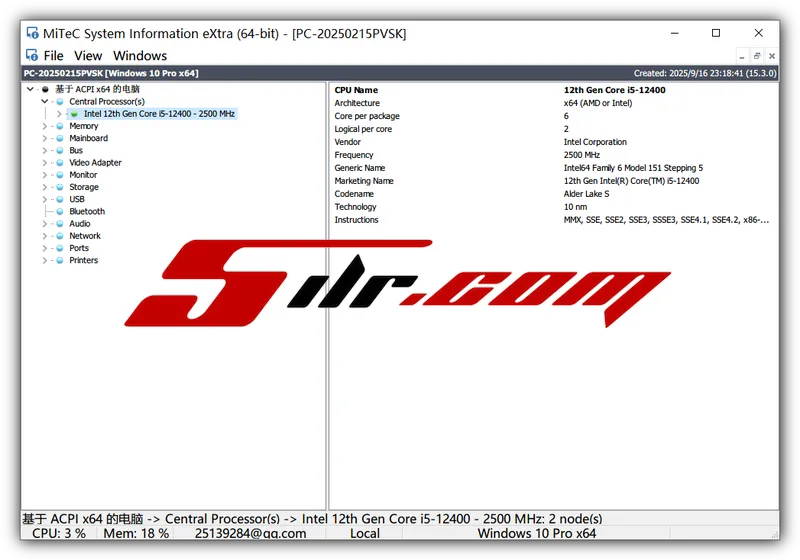Select the Video Adapter label

(95, 163)
